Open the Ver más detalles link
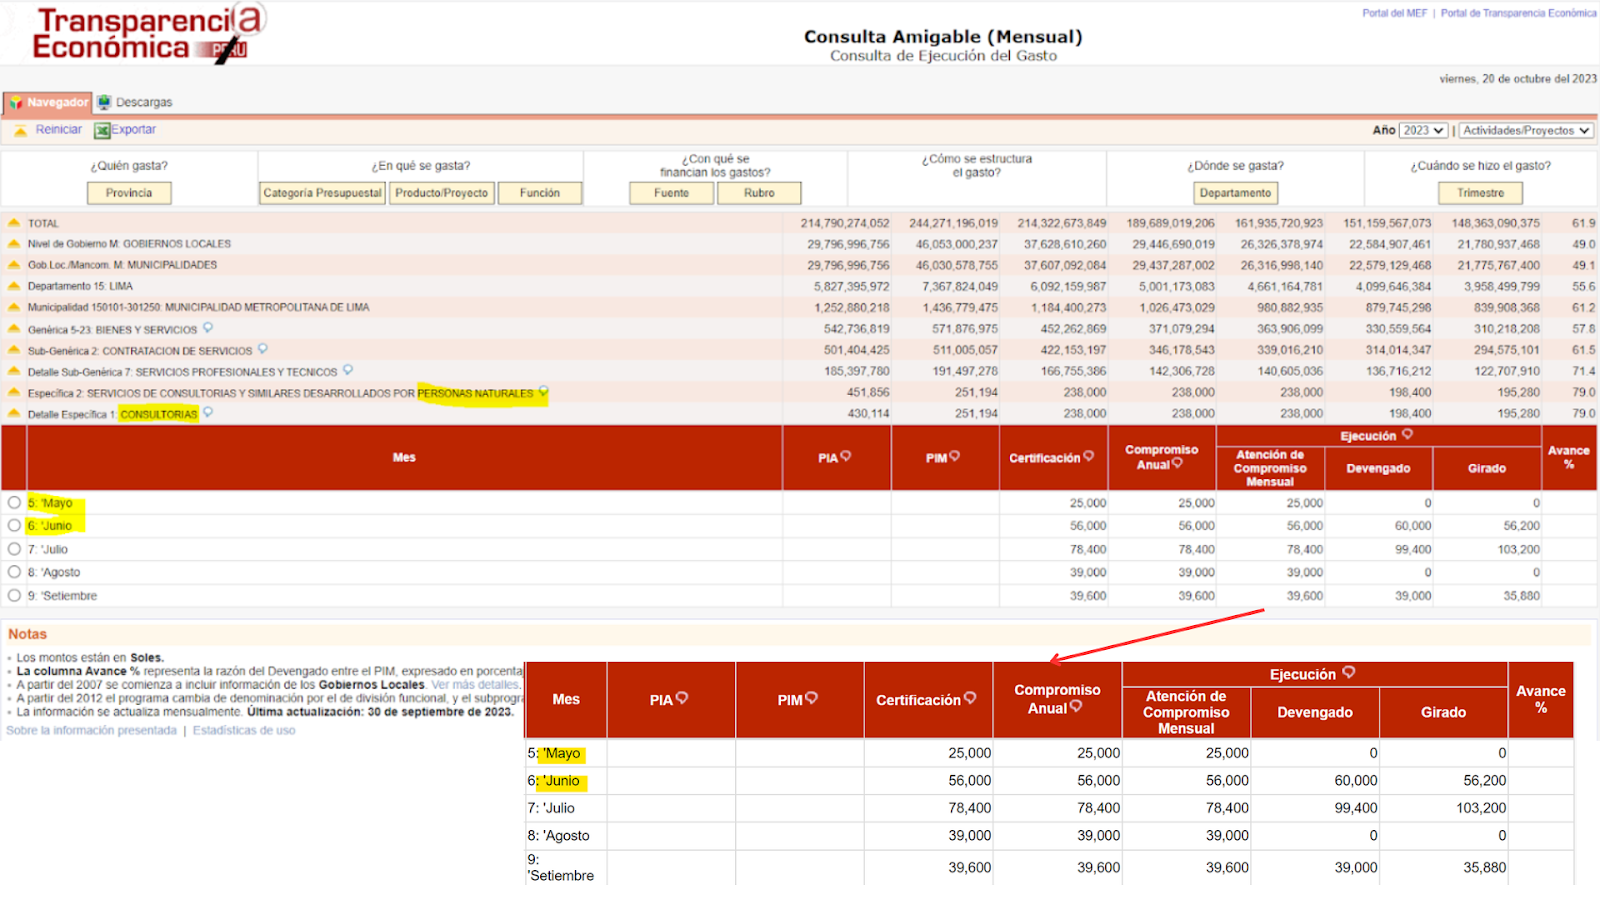The width and height of the screenshot is (1600, 900). [x=476, y=685]
